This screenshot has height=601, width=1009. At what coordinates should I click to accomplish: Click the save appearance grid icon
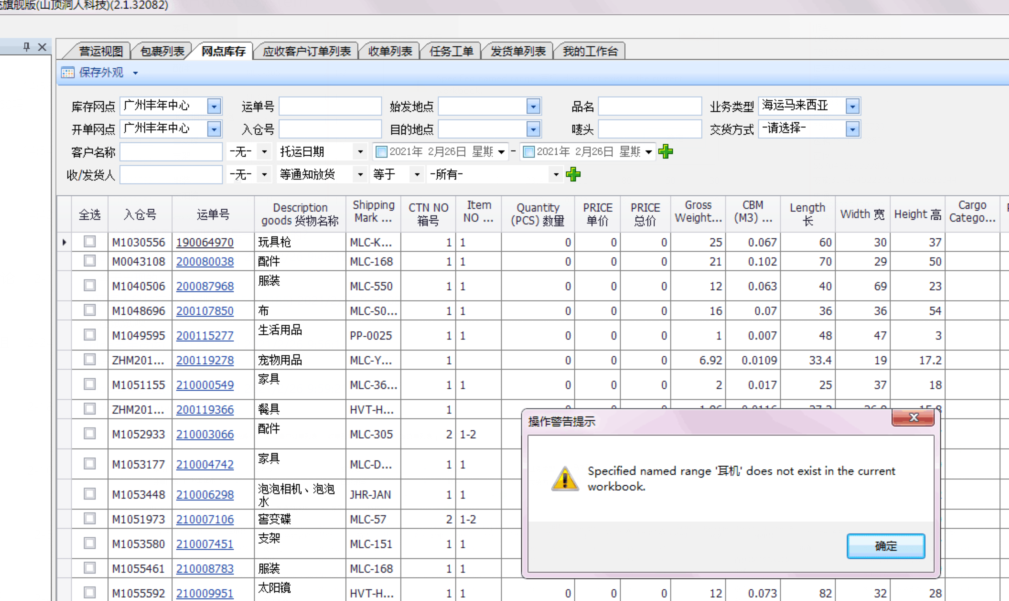point(67,73)
